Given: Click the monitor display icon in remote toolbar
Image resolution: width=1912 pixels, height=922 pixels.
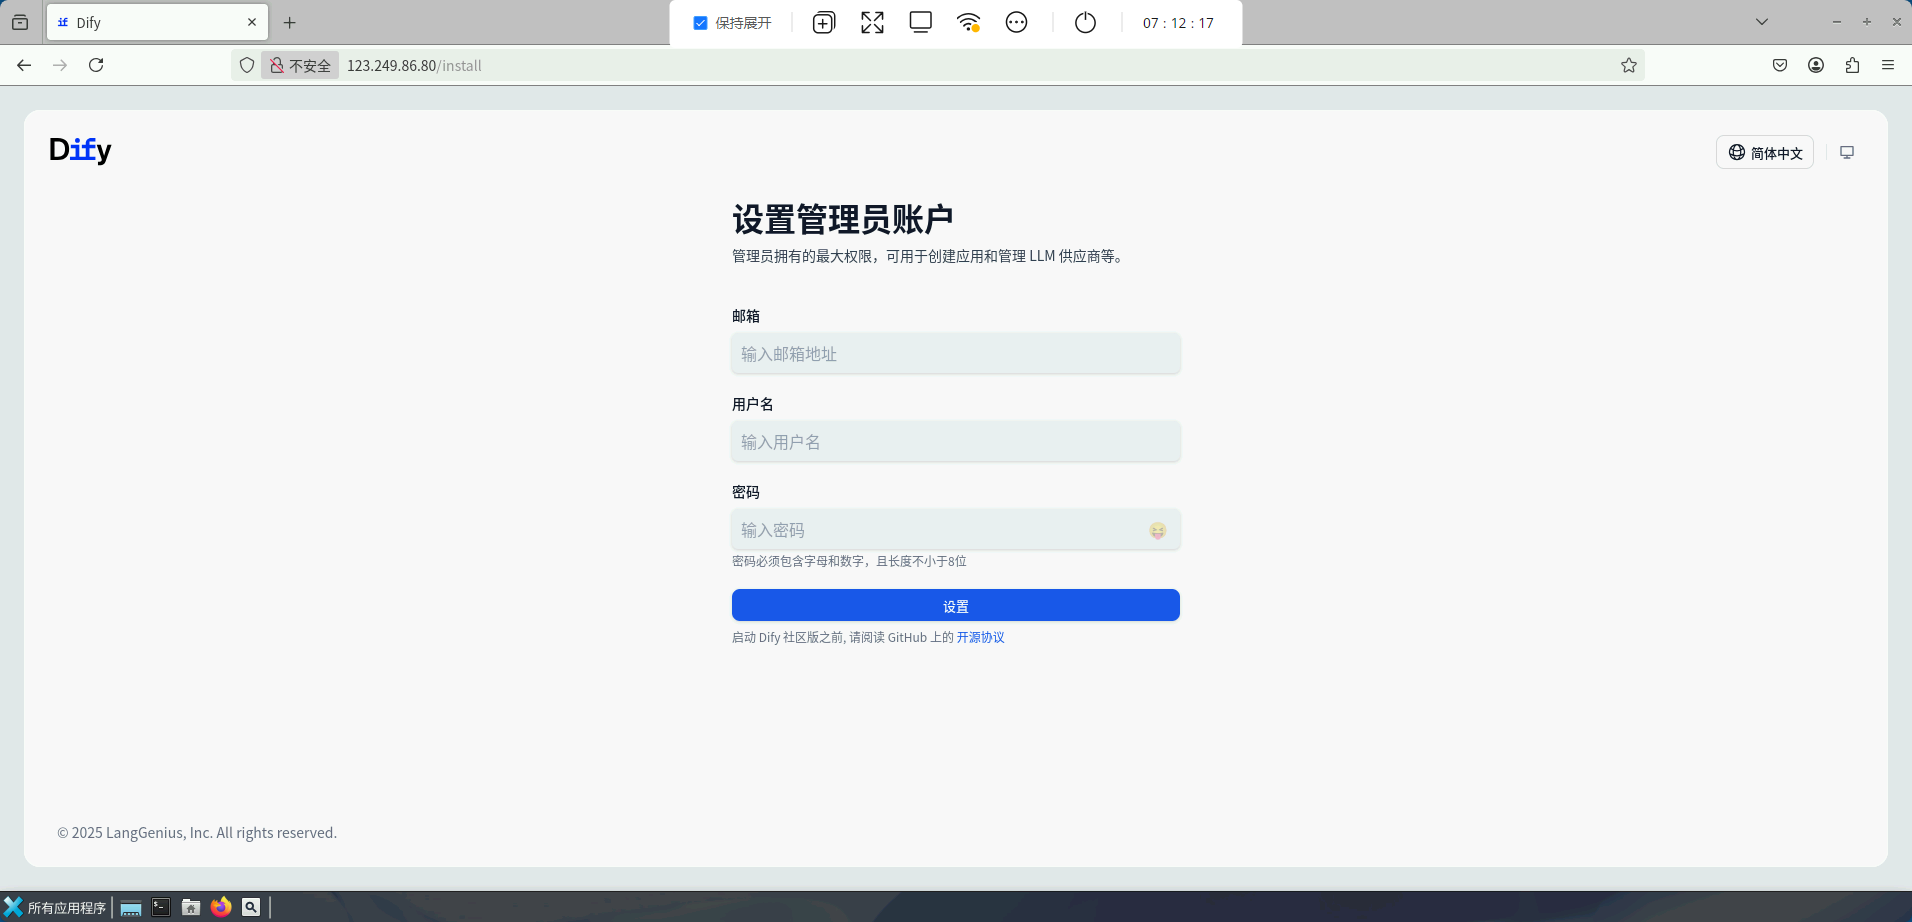Looking at the screenshot, I should 921,22.
